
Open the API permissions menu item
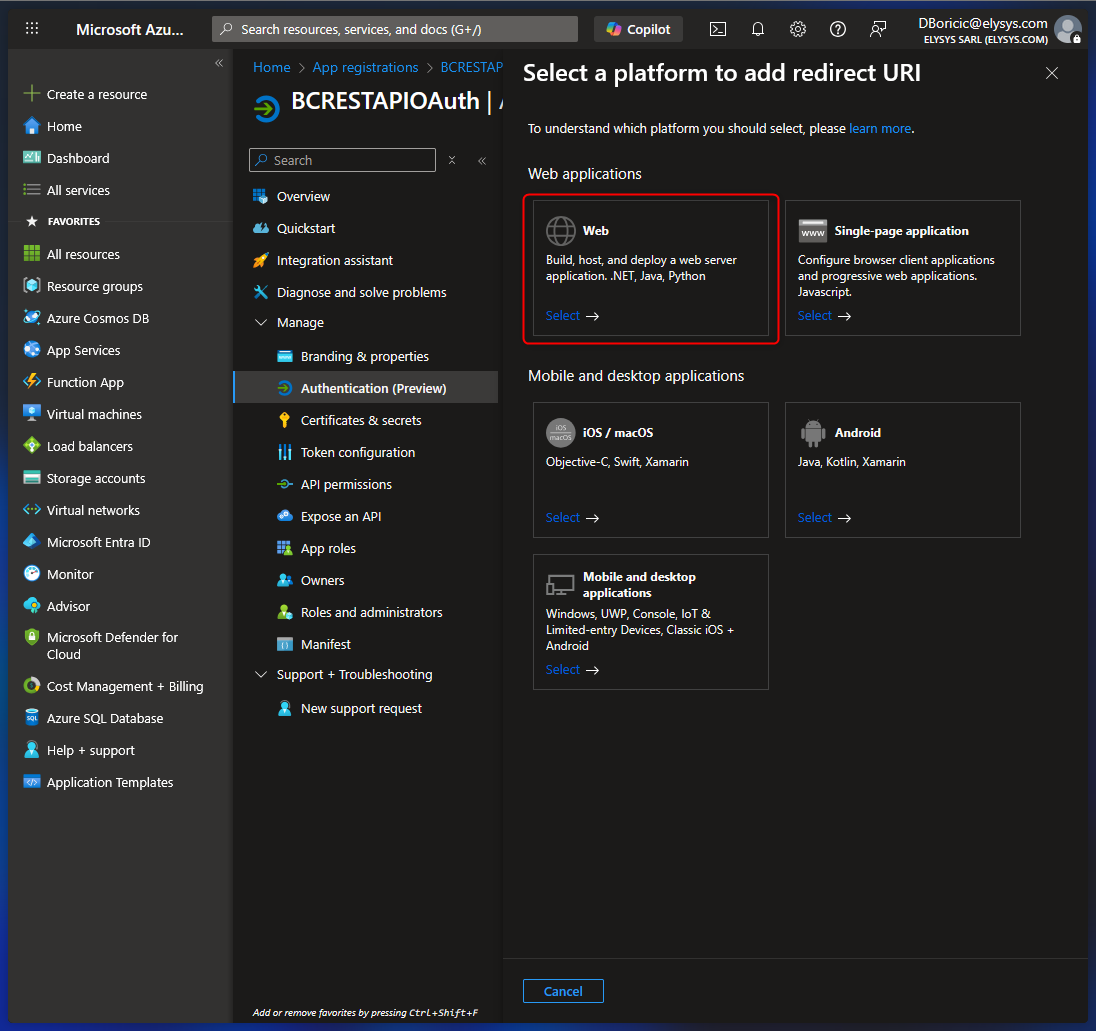click(345, 484)
